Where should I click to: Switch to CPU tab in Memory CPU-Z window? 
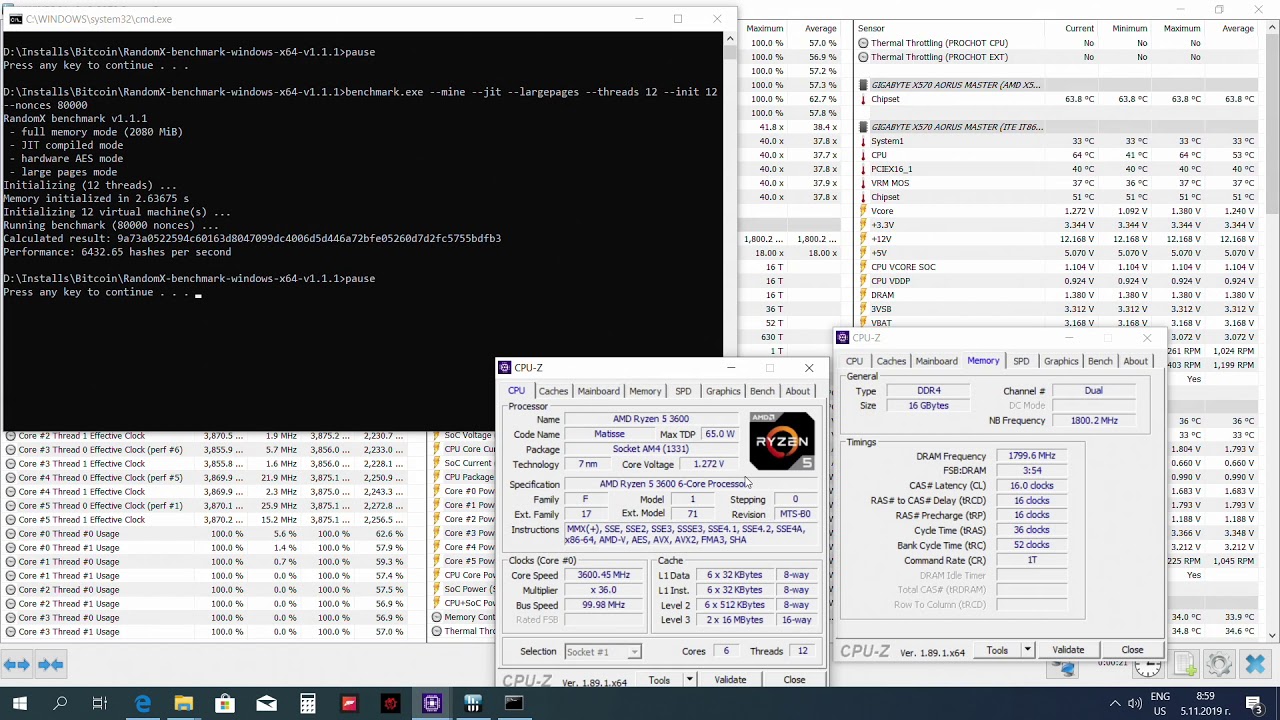point(854,361)
